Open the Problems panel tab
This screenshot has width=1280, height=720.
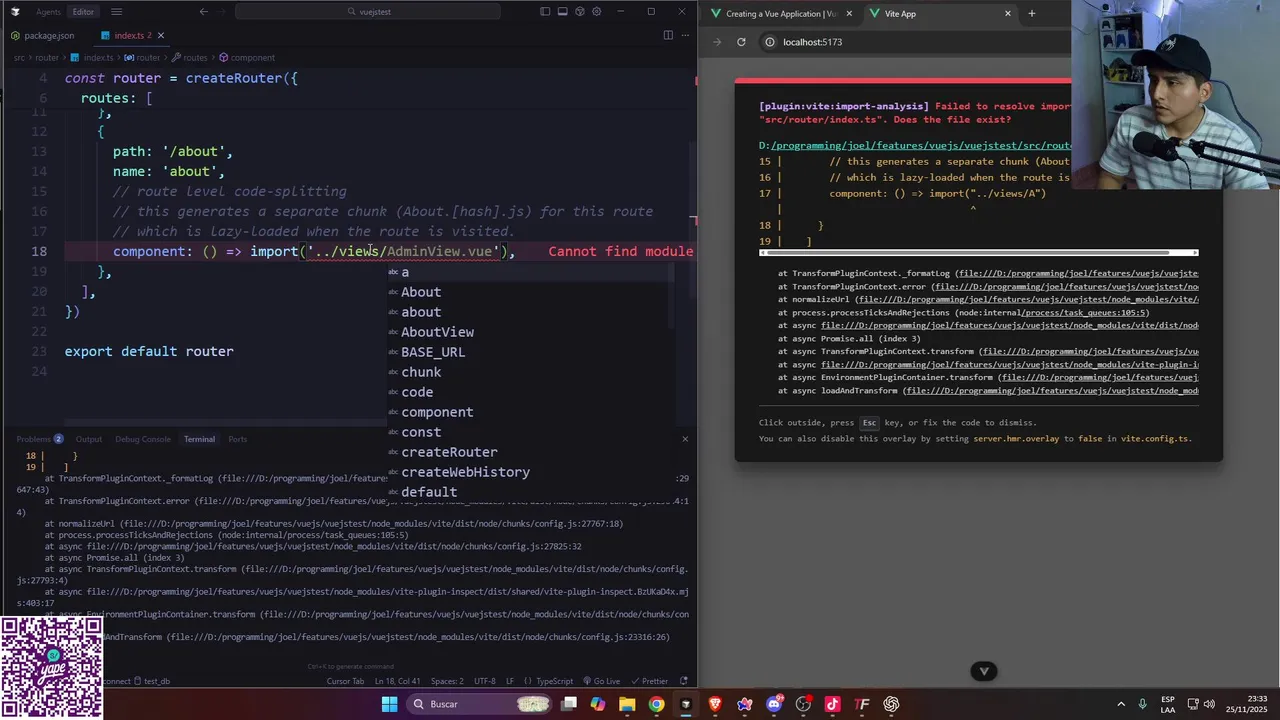(39, 439)
